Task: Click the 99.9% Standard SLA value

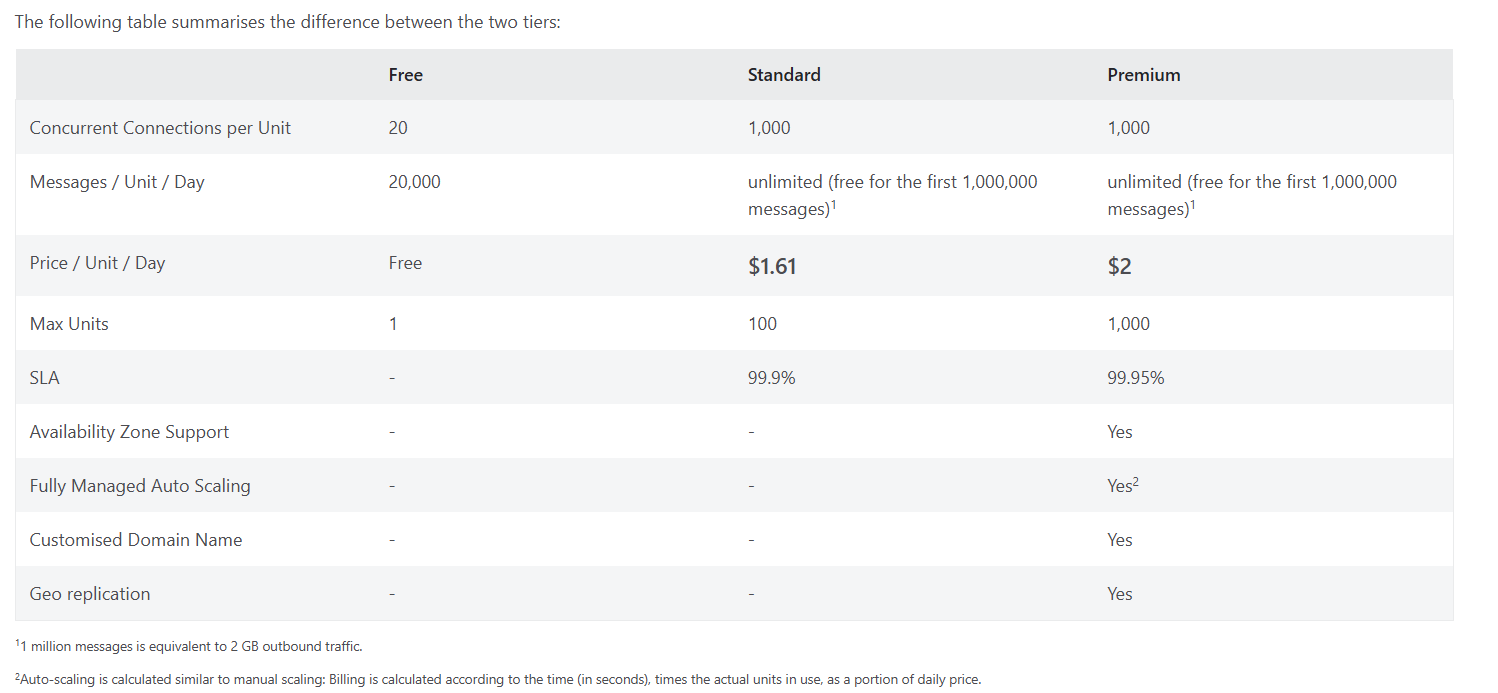Action: pos(771,378)
